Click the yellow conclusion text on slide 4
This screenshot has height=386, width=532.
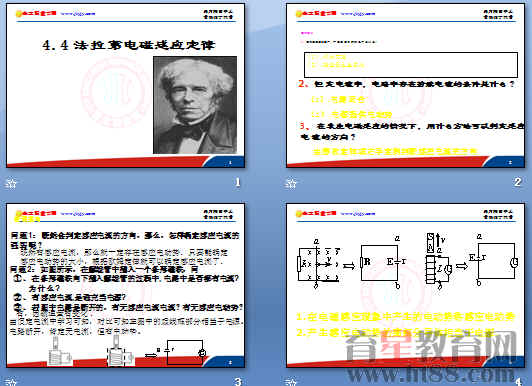click(405, 325)
